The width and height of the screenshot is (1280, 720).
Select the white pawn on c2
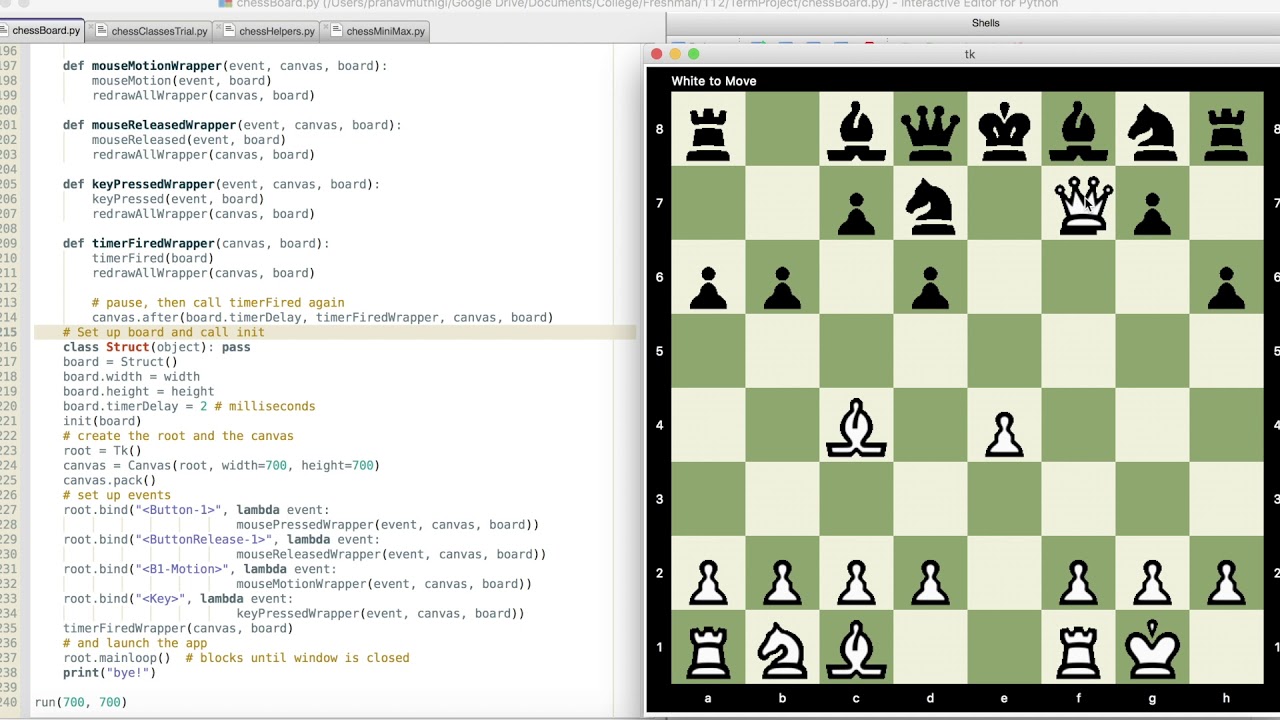tap(856, 583)
